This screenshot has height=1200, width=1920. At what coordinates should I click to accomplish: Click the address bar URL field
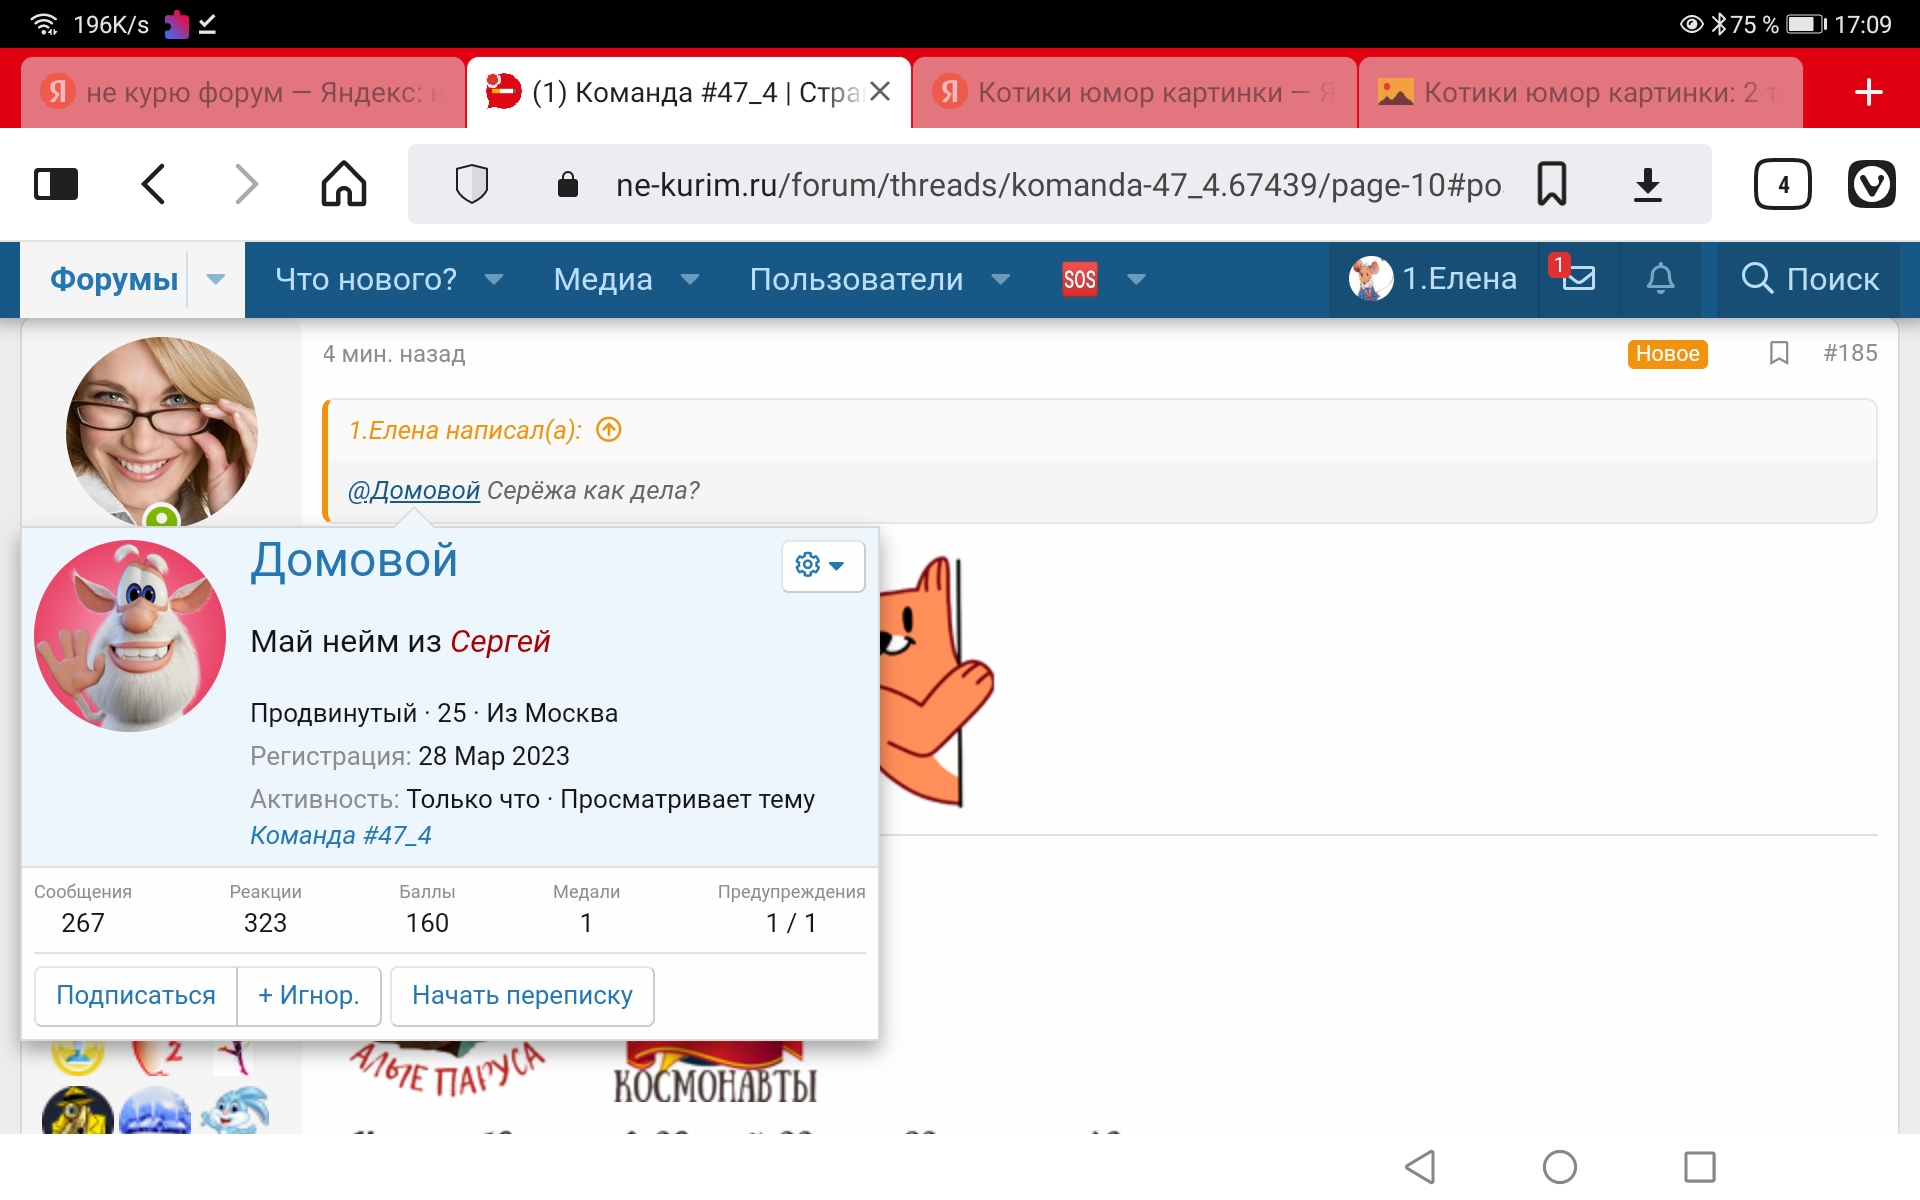[x=1057, y=184]
